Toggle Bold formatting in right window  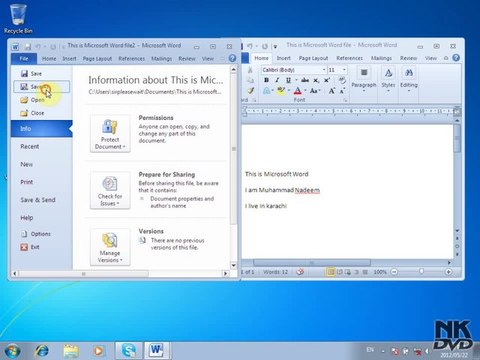tap(266, 80)
